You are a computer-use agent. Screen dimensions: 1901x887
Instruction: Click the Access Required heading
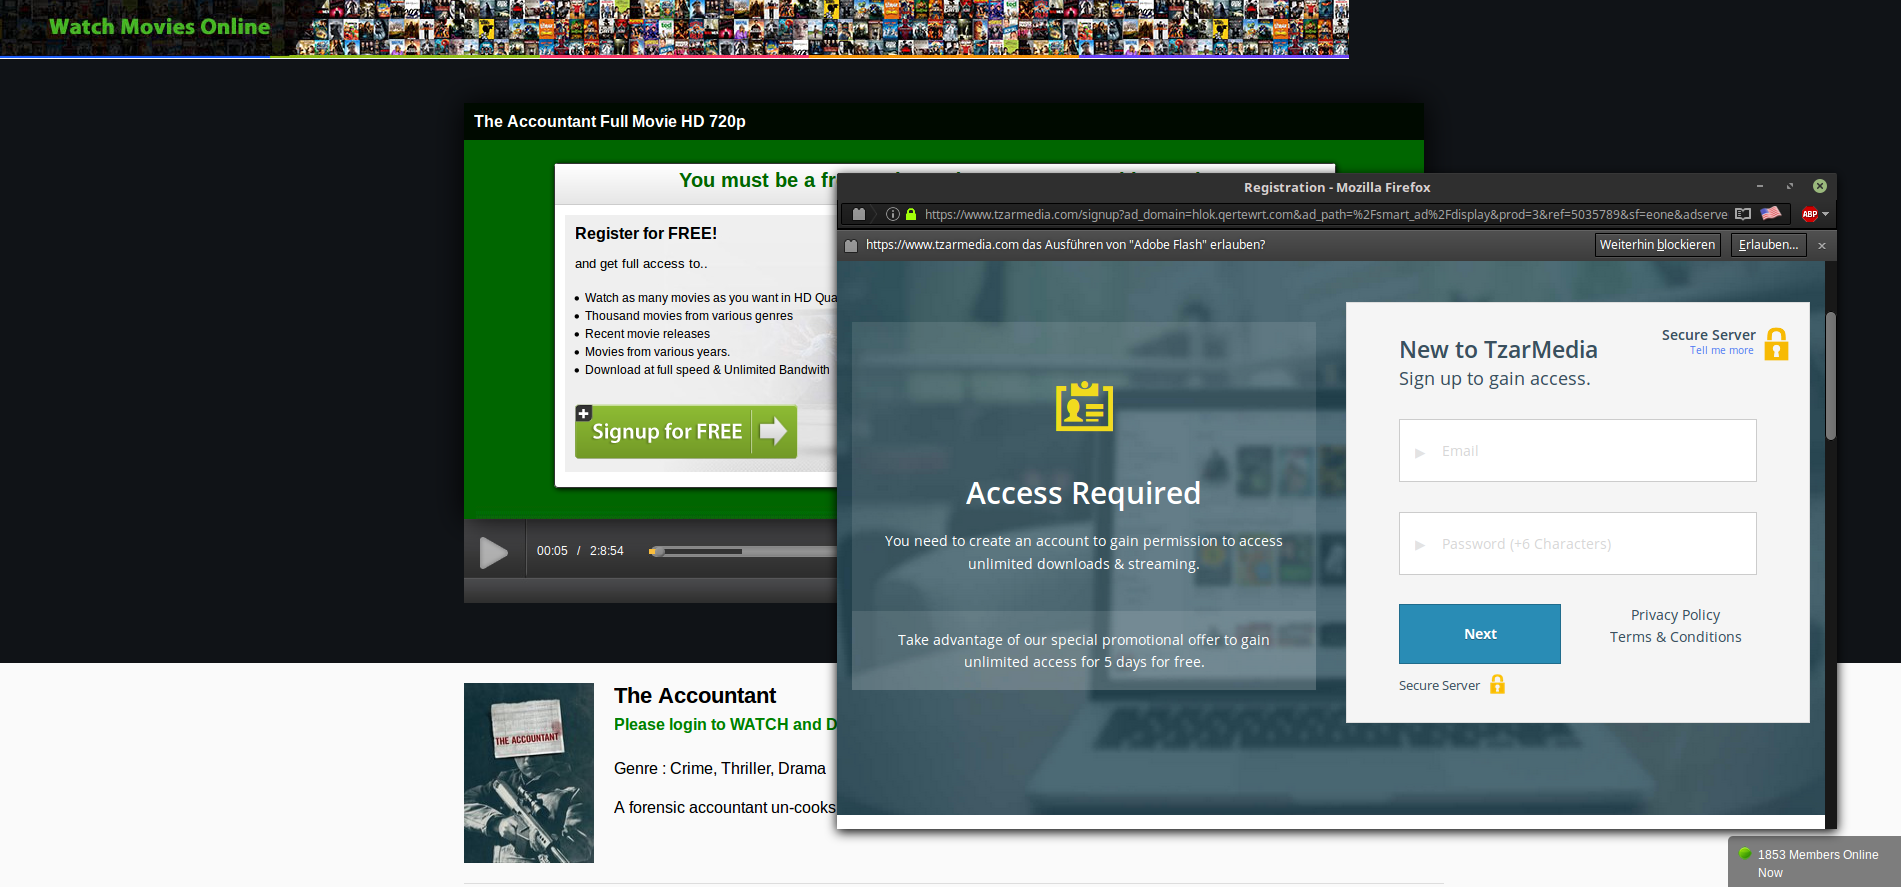1083,493
